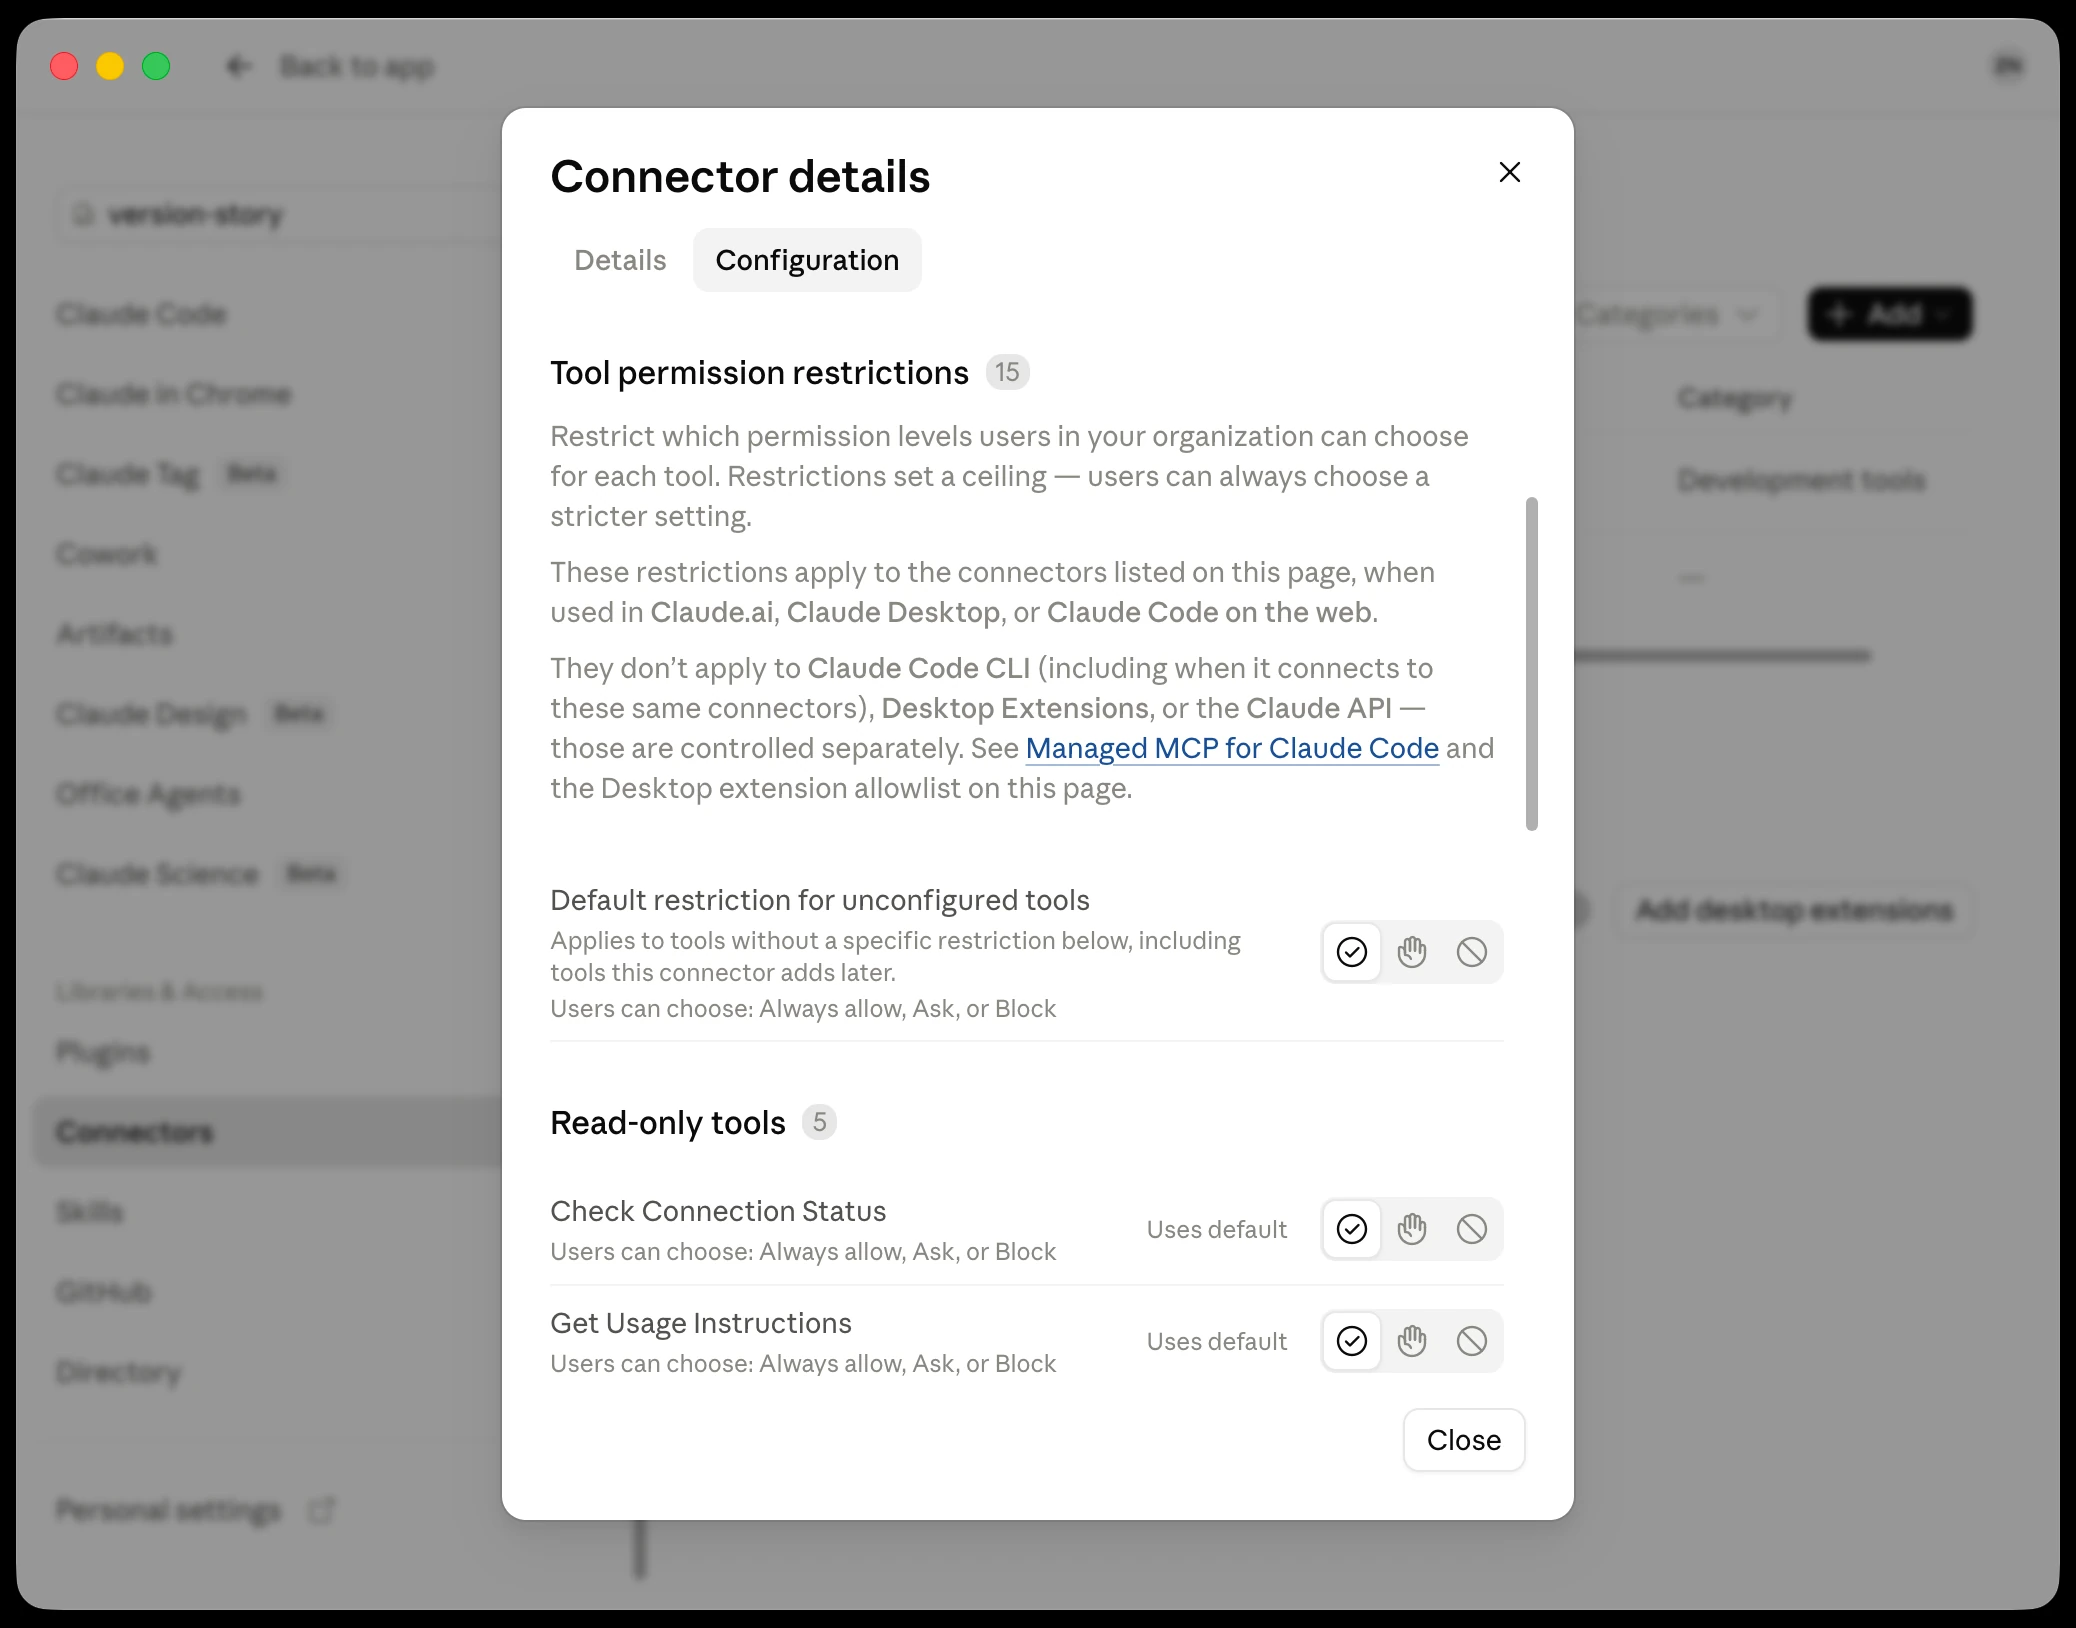Image resolution: width=2076 pixels, height=1628 pixels.
Task: Set default restriction to Block
Action: (x=1472, y=952)
